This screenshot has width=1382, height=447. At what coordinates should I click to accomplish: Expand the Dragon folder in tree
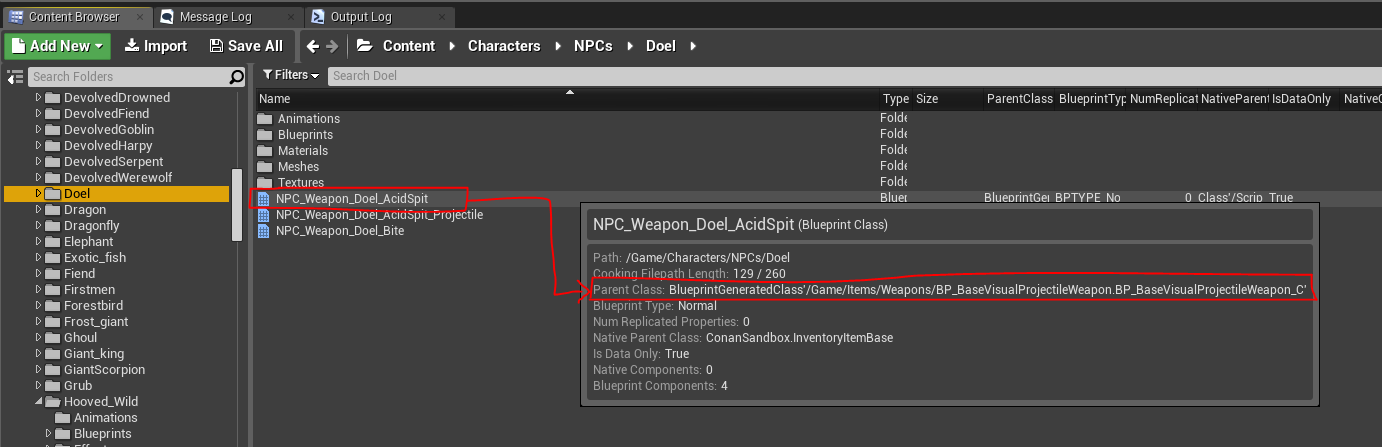tap(39, 210)
